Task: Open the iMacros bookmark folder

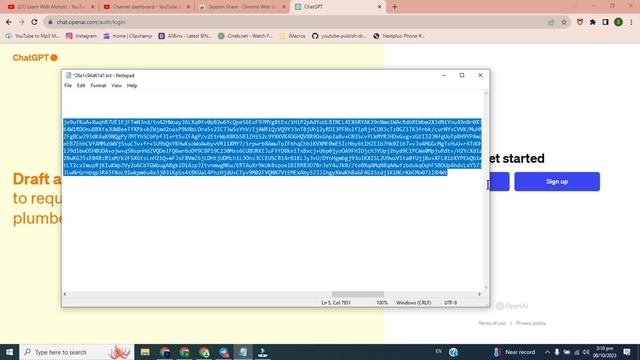Action: (292, 36)
